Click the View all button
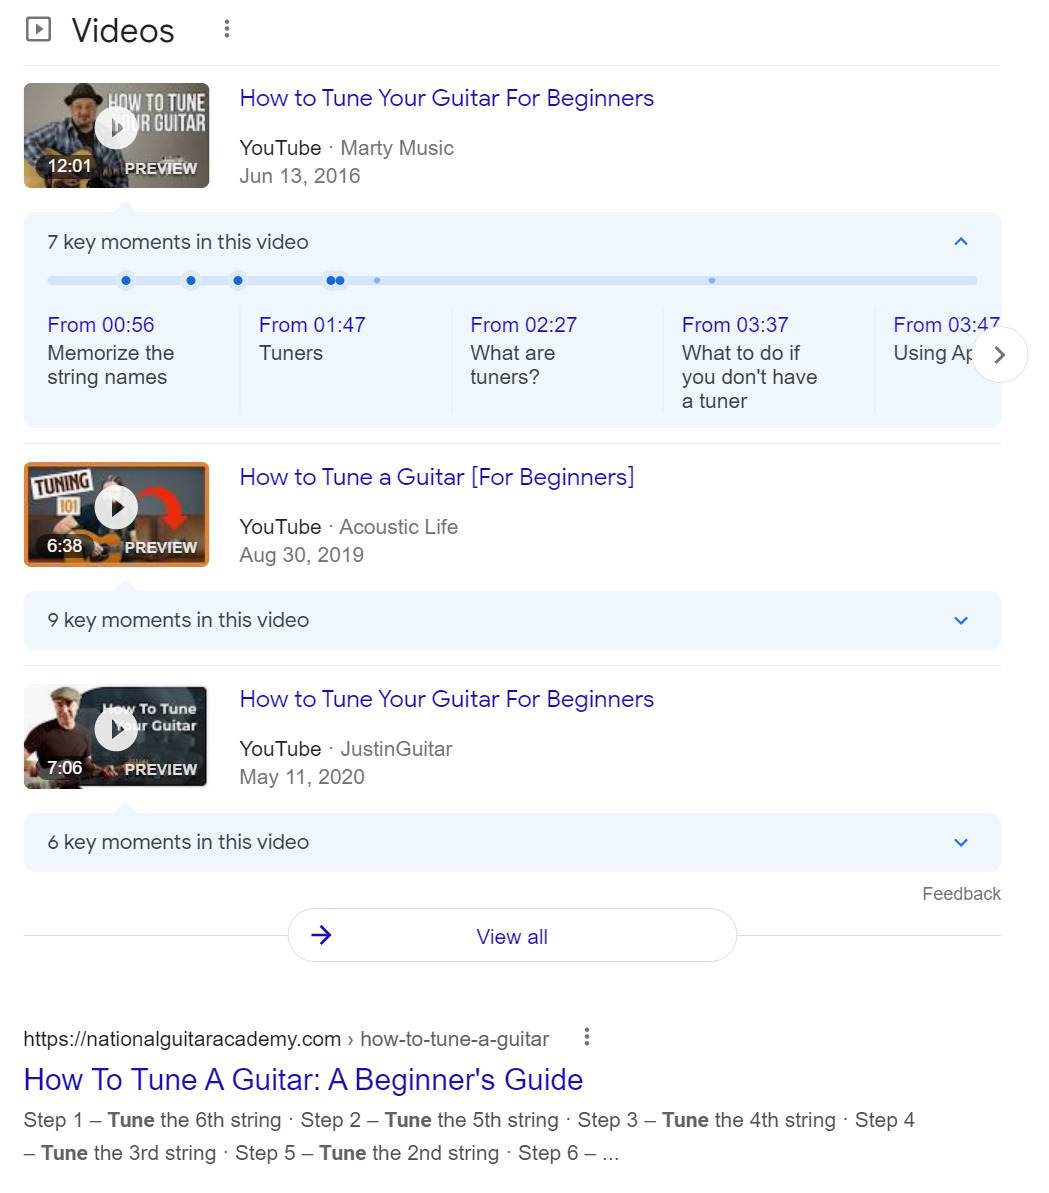 pyautogui.click(x=512, y=935)
